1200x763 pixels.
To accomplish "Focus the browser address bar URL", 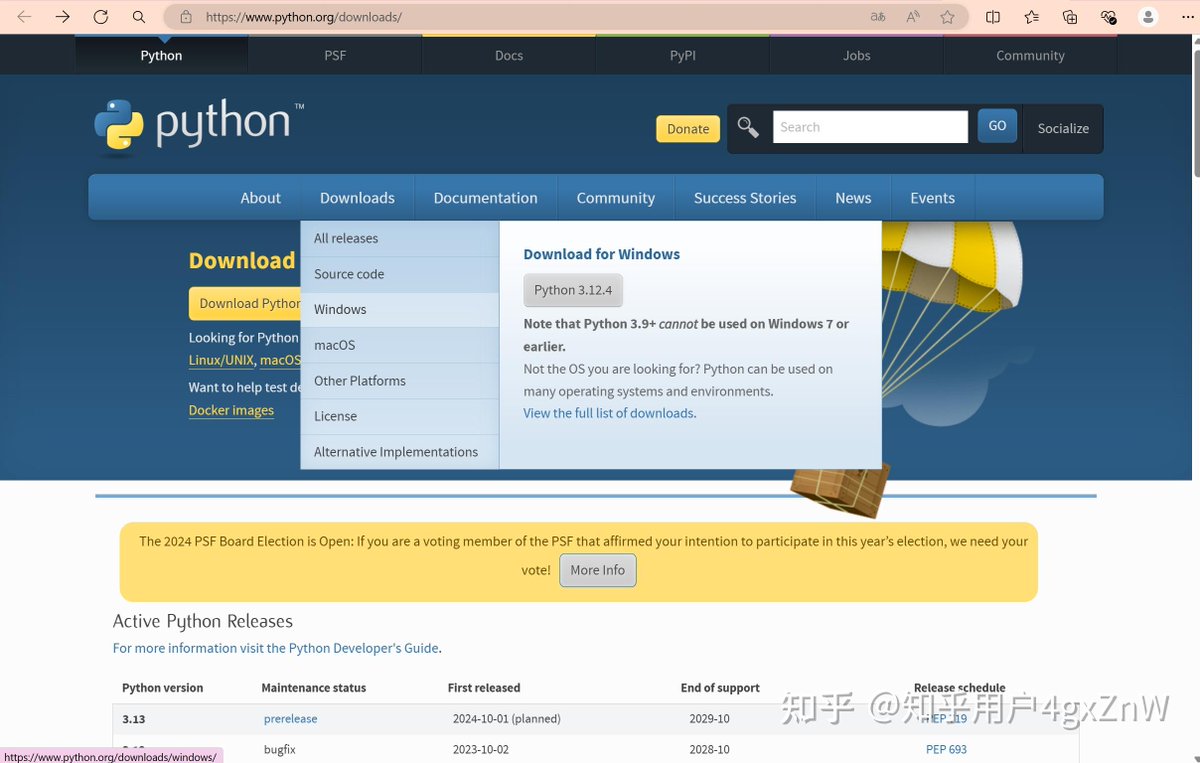I will click(304, 17).
